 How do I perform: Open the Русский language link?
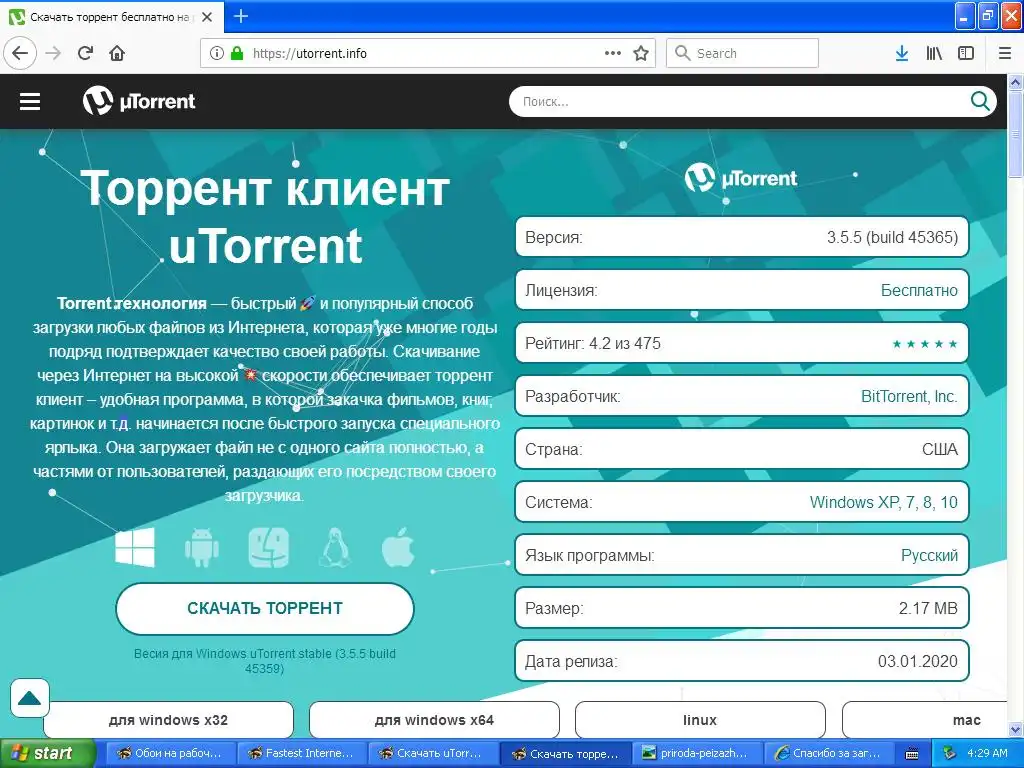pyautogui.click(x=929, y=555)
